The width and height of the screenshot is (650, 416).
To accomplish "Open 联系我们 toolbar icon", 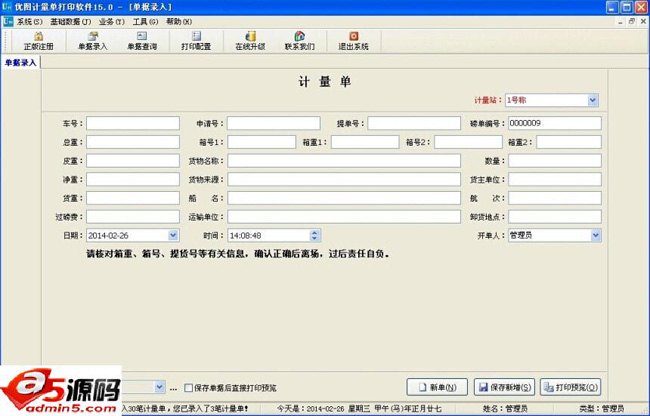I will (x=299, y=41).
